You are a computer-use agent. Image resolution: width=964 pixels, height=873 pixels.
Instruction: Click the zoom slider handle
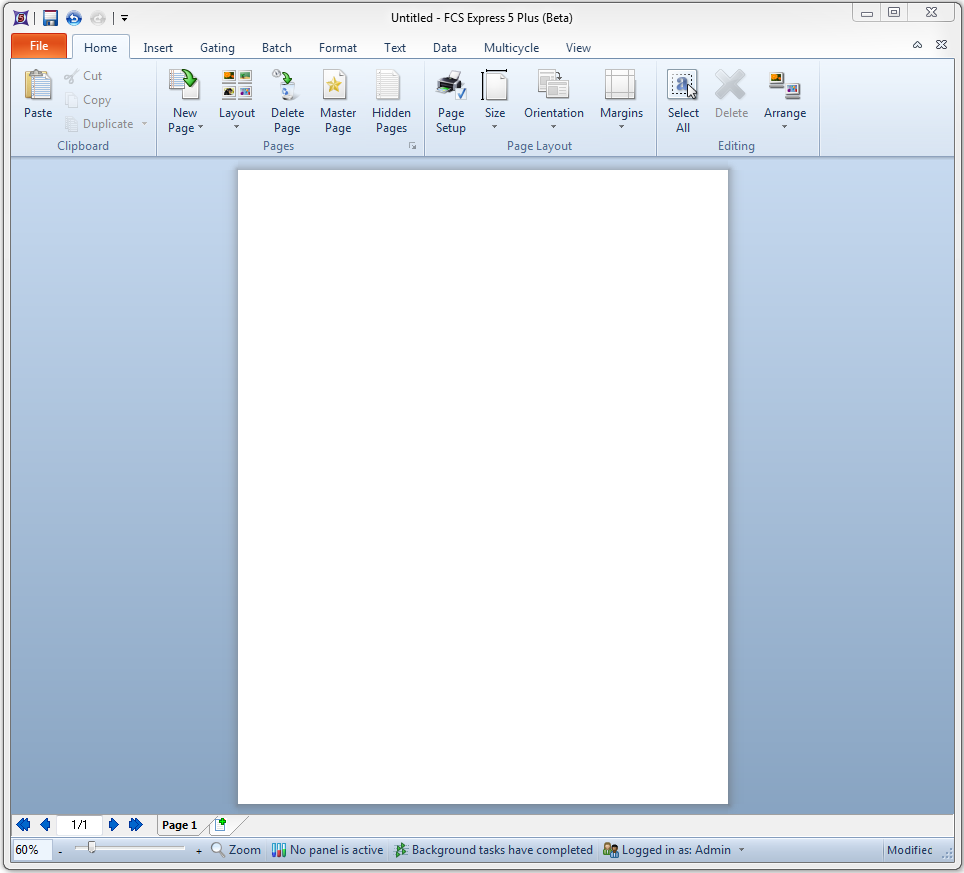coord(92,848)
